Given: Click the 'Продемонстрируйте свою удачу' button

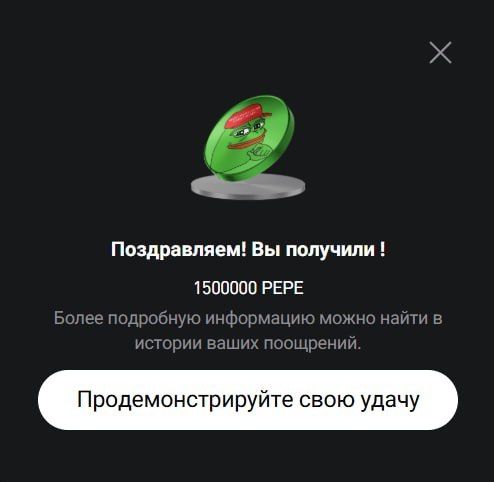Looking at the screenshot, I should (248, 400).
